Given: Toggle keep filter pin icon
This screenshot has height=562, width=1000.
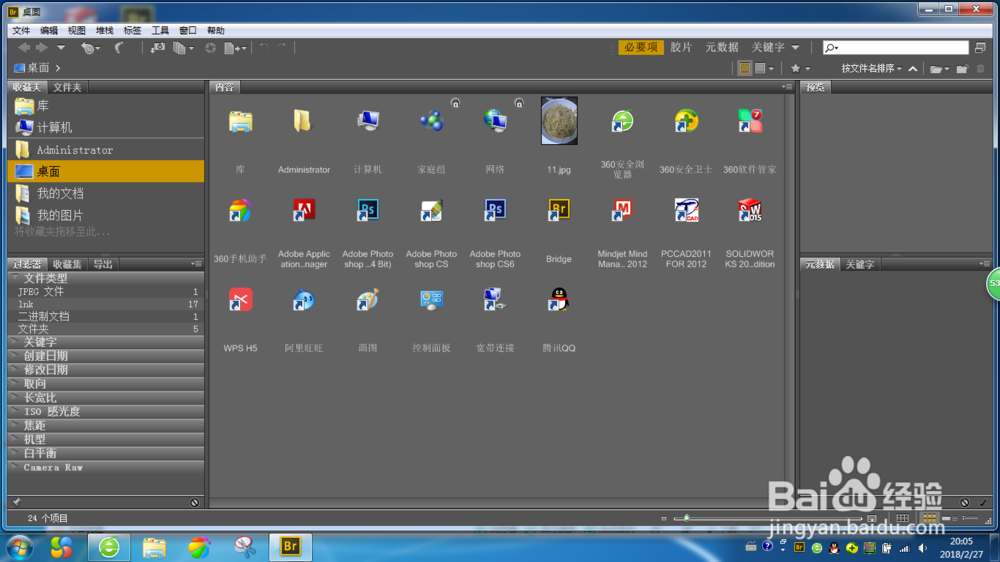Looking at the screenshot, I should coord(17,502).
